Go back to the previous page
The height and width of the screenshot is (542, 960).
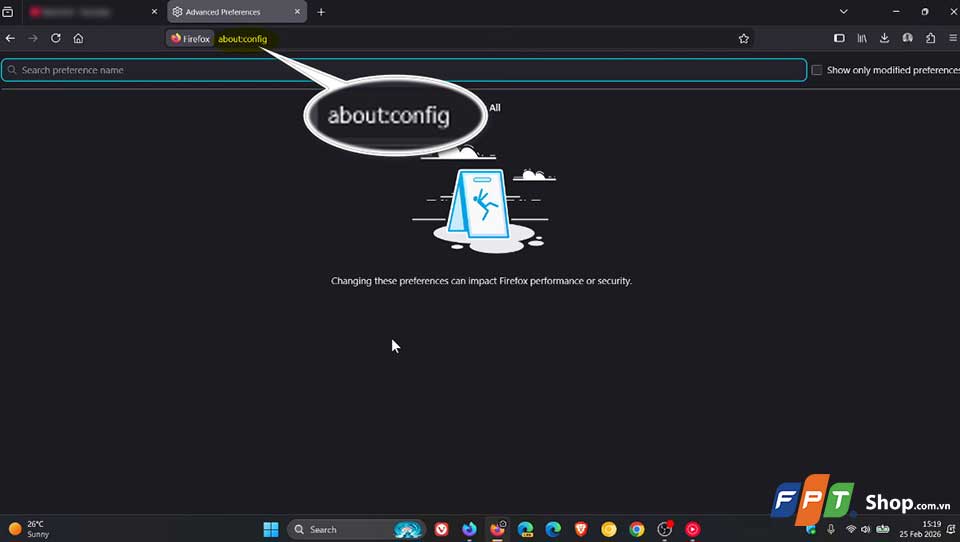[10, 39]
